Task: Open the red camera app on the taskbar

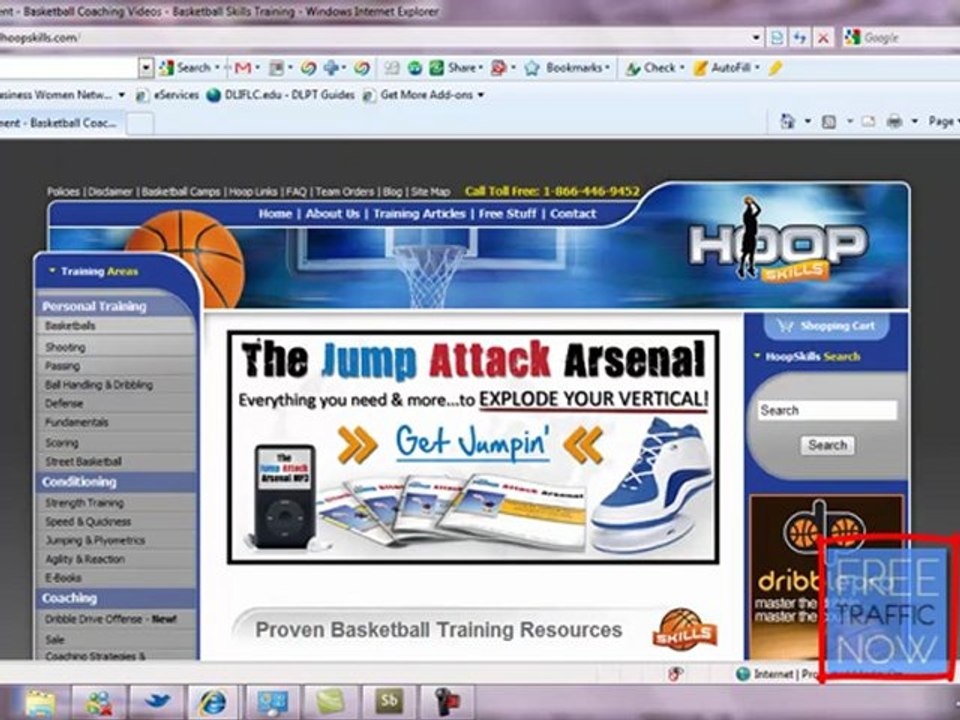Action: 448,702
